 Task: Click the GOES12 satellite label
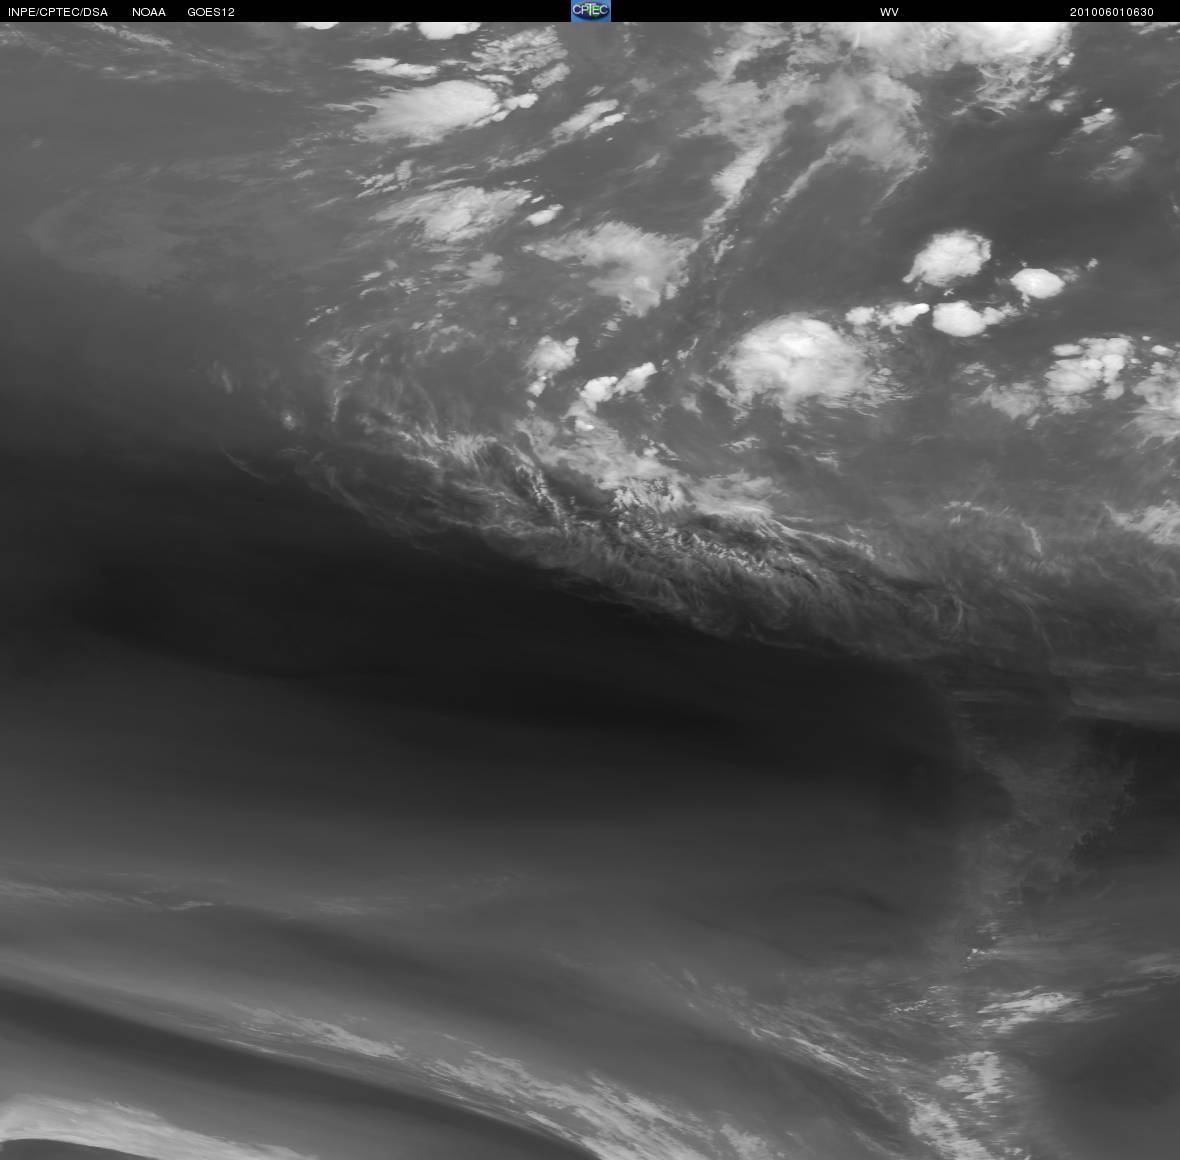pyautogui.click(x=211, y=12)
